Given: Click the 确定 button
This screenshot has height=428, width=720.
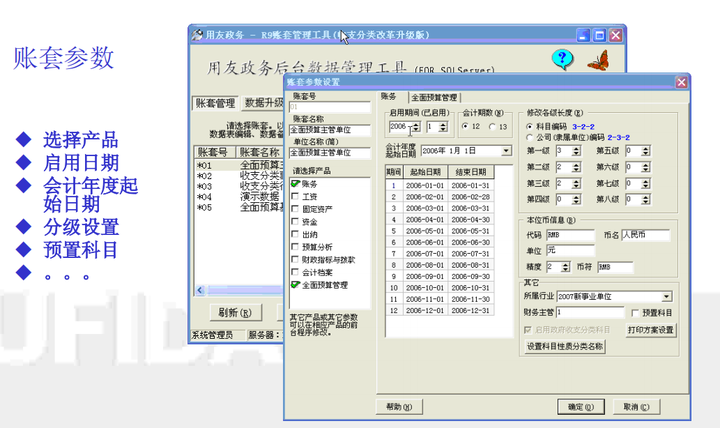Looking at the screenshot, I should point(581,407).
